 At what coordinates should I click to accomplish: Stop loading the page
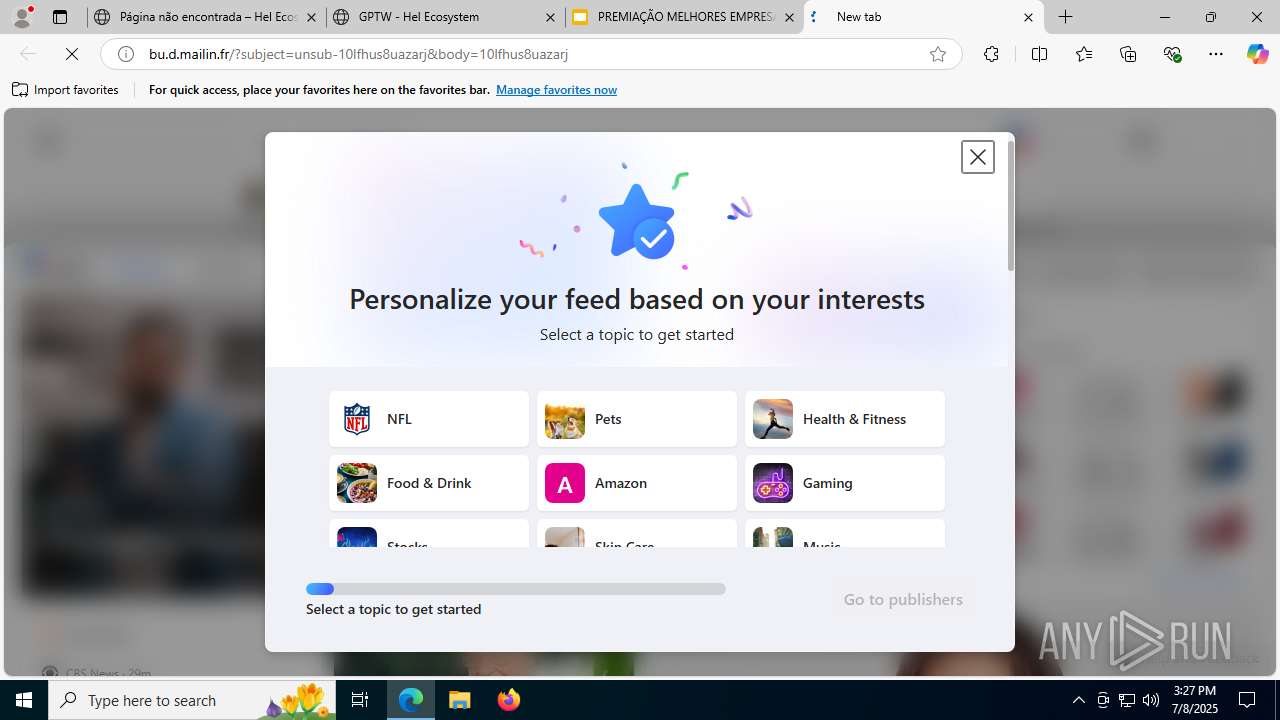coord(72,54)
